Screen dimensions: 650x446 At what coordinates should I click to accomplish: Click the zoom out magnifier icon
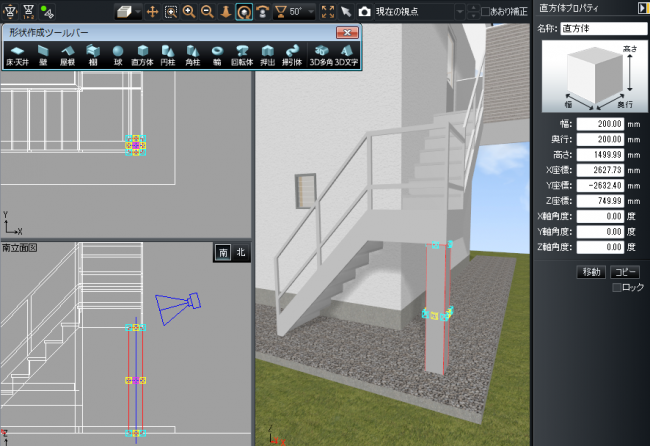coord(206,11)
